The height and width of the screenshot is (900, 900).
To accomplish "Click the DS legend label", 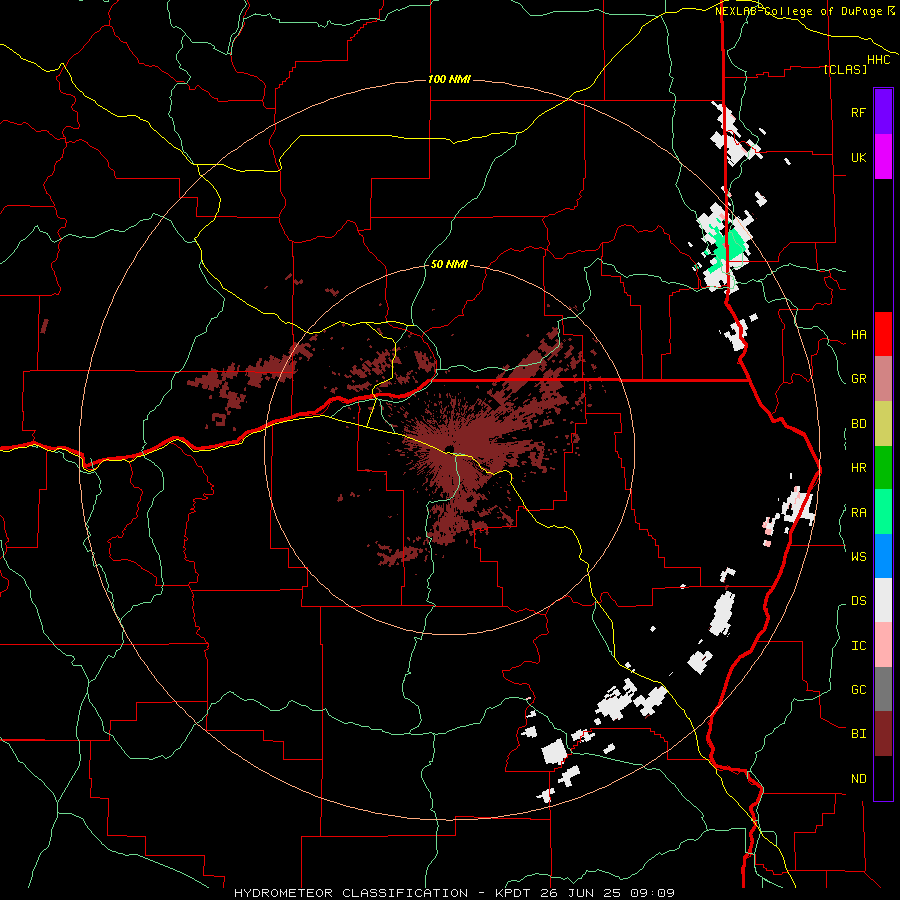I will pos(858,600).
